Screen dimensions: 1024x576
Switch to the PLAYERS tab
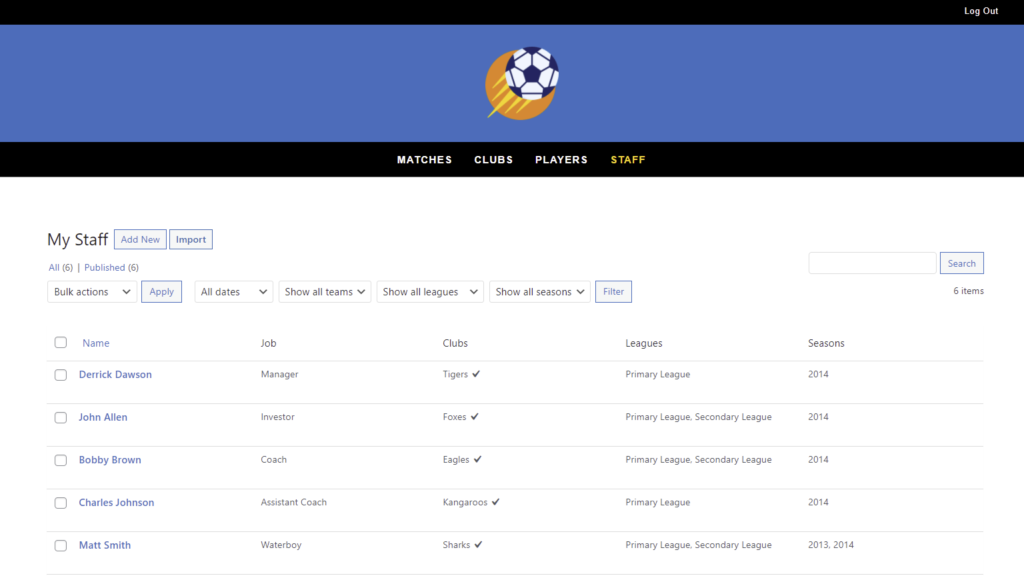pyautogui.click(x=561, y=159)
